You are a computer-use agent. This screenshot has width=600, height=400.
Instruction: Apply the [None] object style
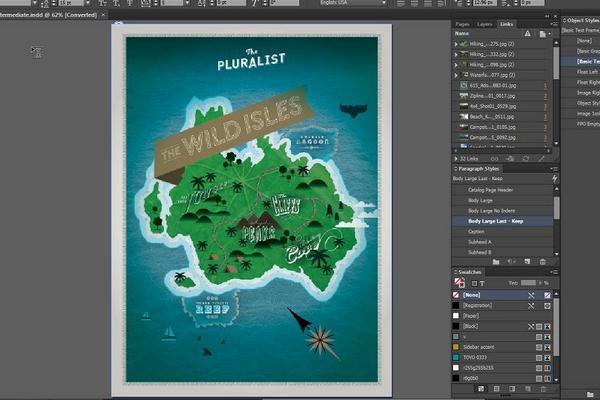pos(582,40)
